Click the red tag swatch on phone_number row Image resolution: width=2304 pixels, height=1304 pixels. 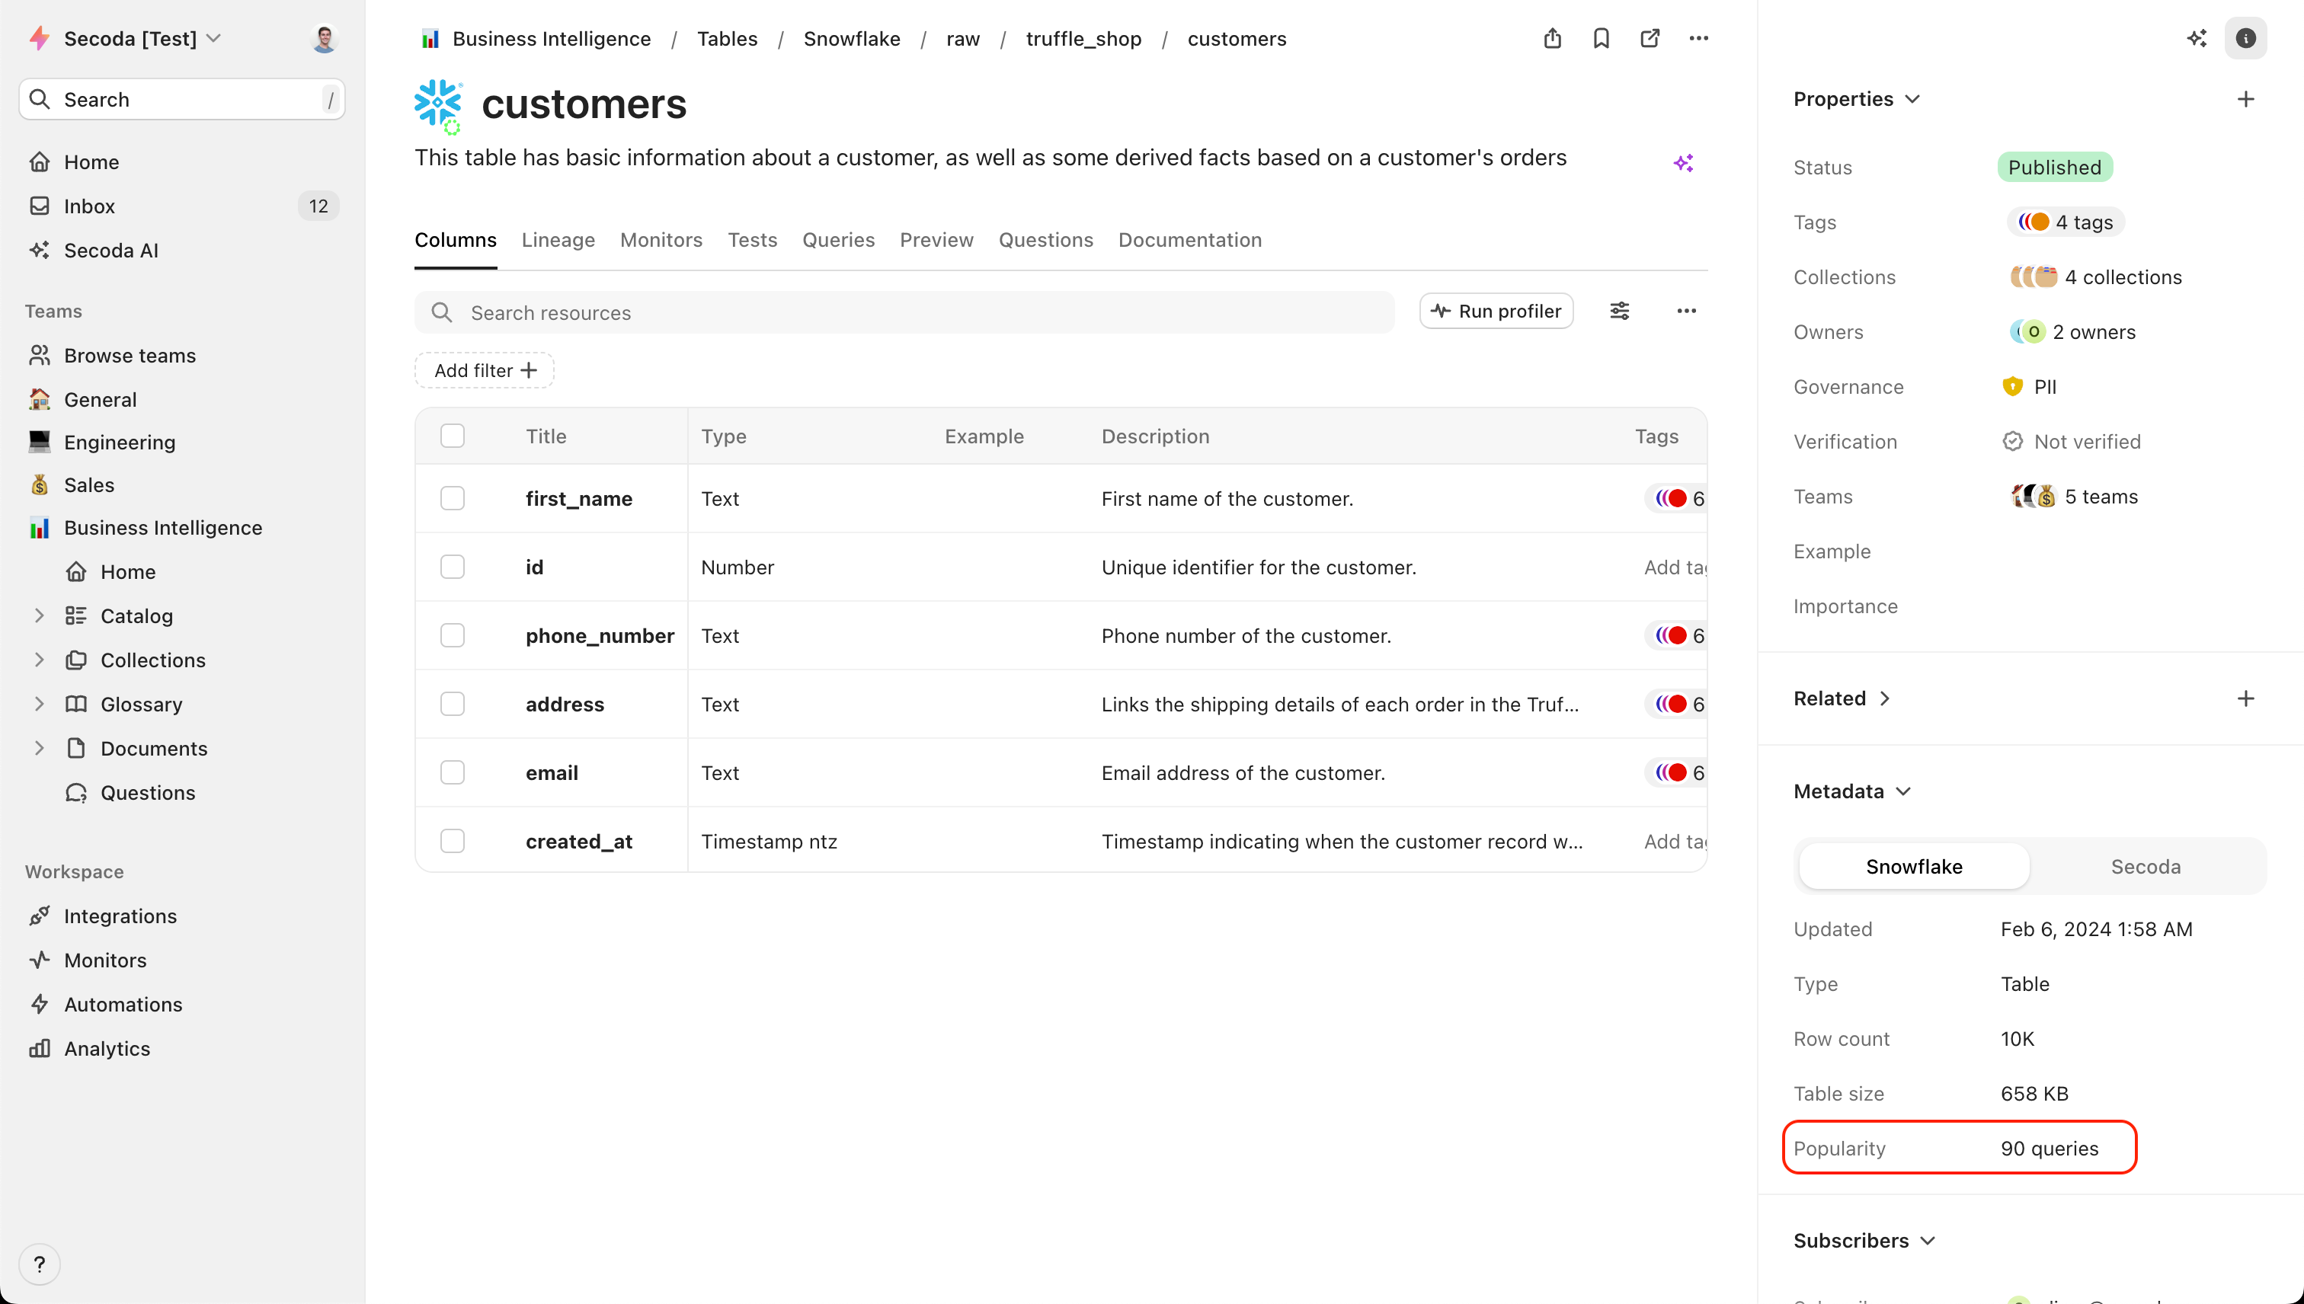pyautogui.click(x=1676, y=636)
